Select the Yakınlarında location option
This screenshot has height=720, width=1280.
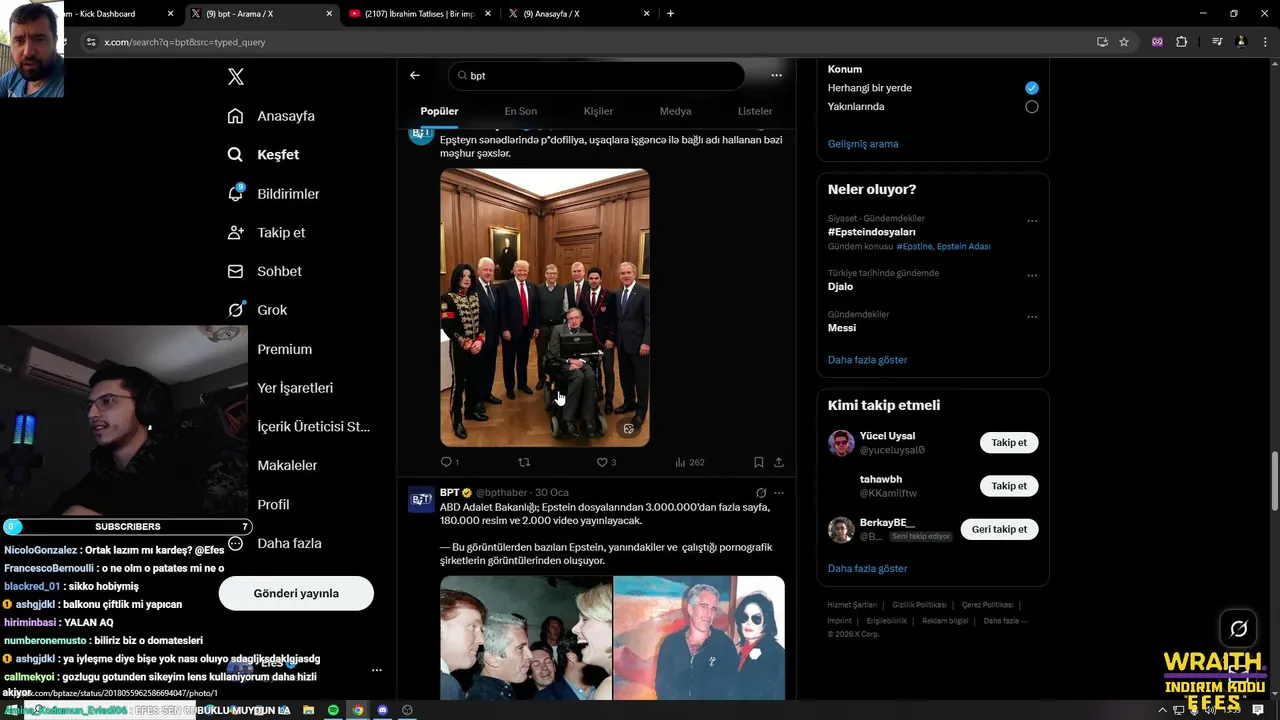pyautogui.click(x=1032, y=107)
